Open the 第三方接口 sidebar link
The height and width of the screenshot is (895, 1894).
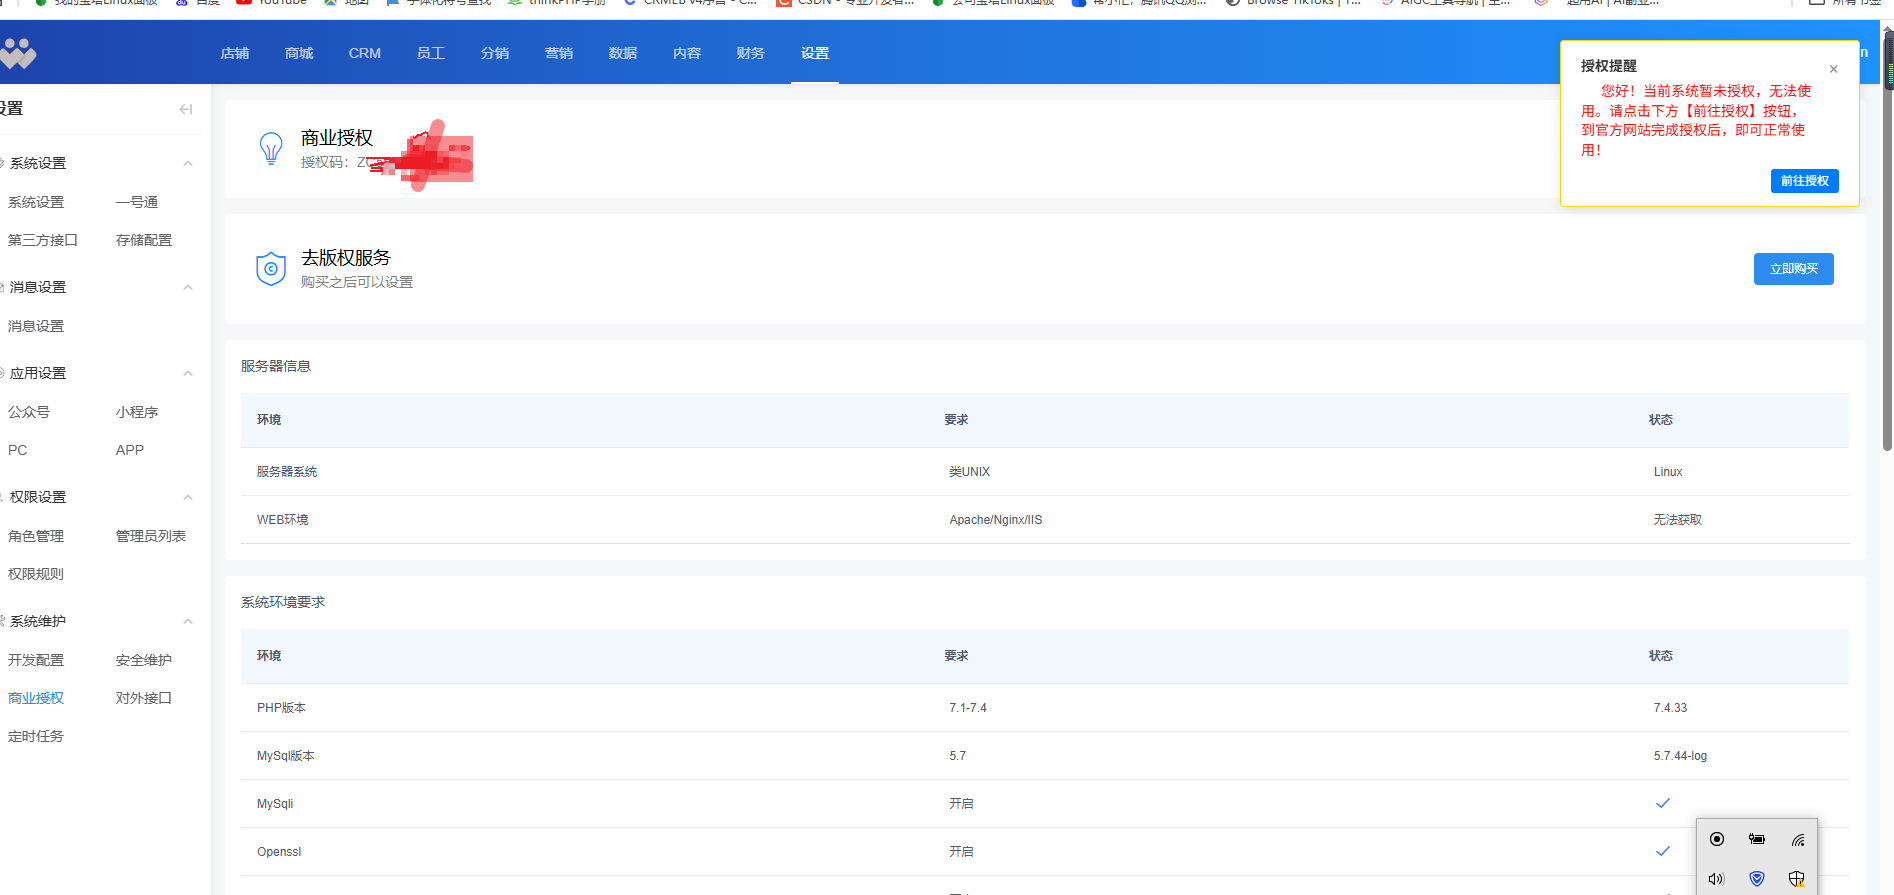pyautogui.click(x=43, y=240)
